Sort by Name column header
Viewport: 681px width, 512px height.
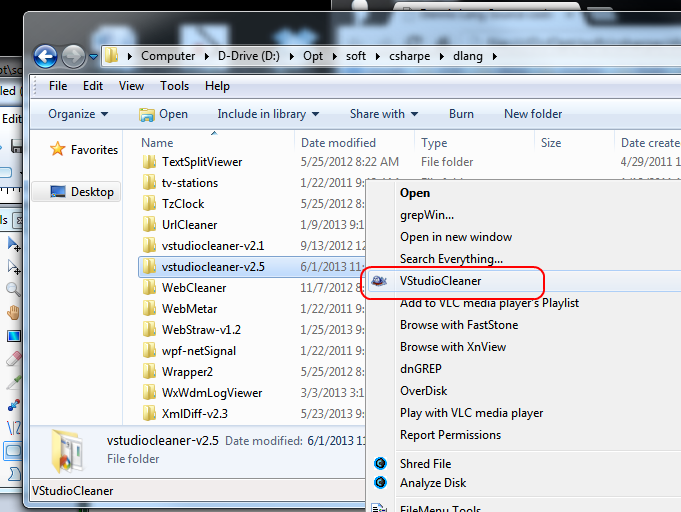157,143
